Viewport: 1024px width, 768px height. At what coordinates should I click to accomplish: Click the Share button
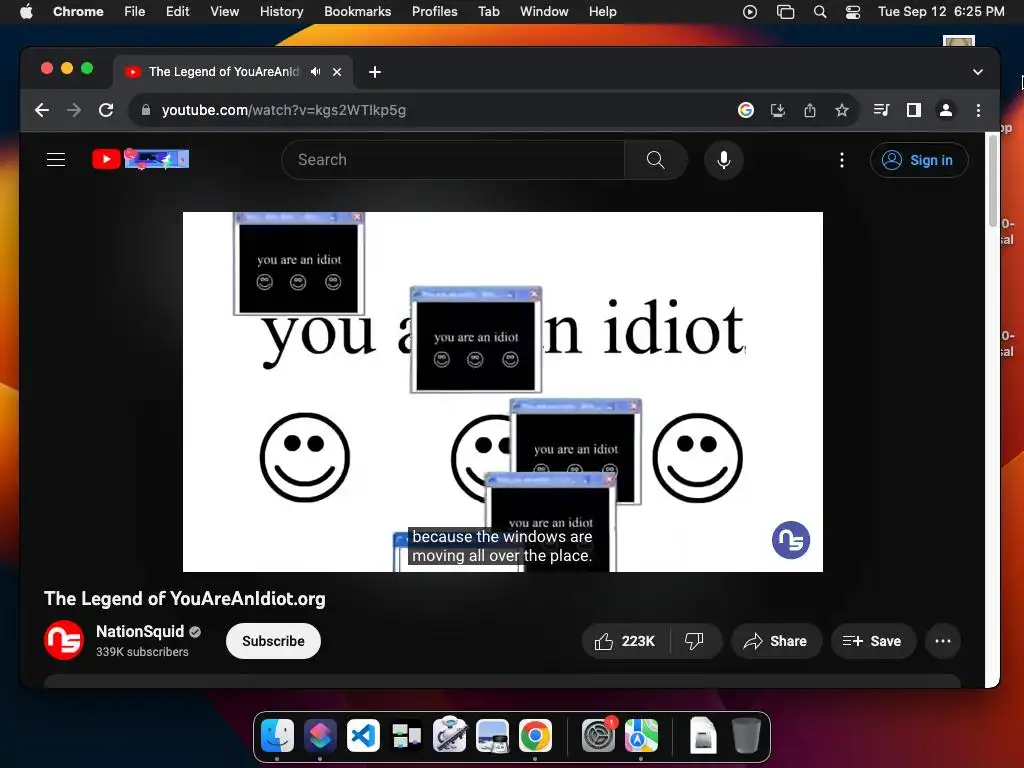point(776,641)
